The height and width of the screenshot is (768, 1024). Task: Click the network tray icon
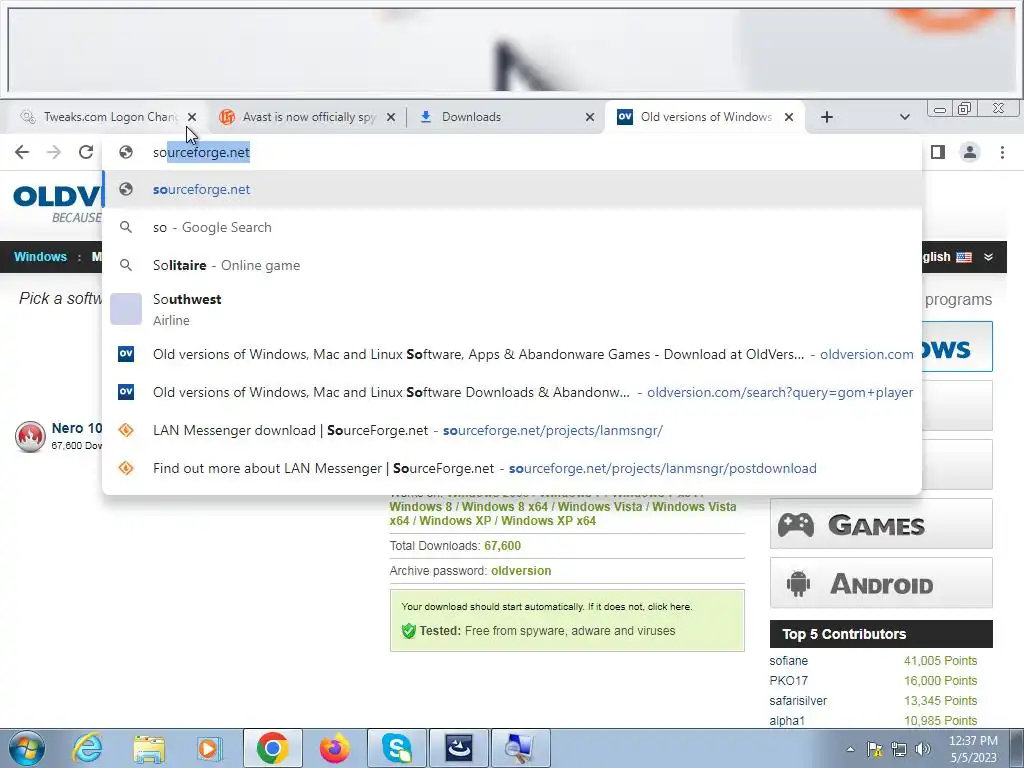click(899, 749)
